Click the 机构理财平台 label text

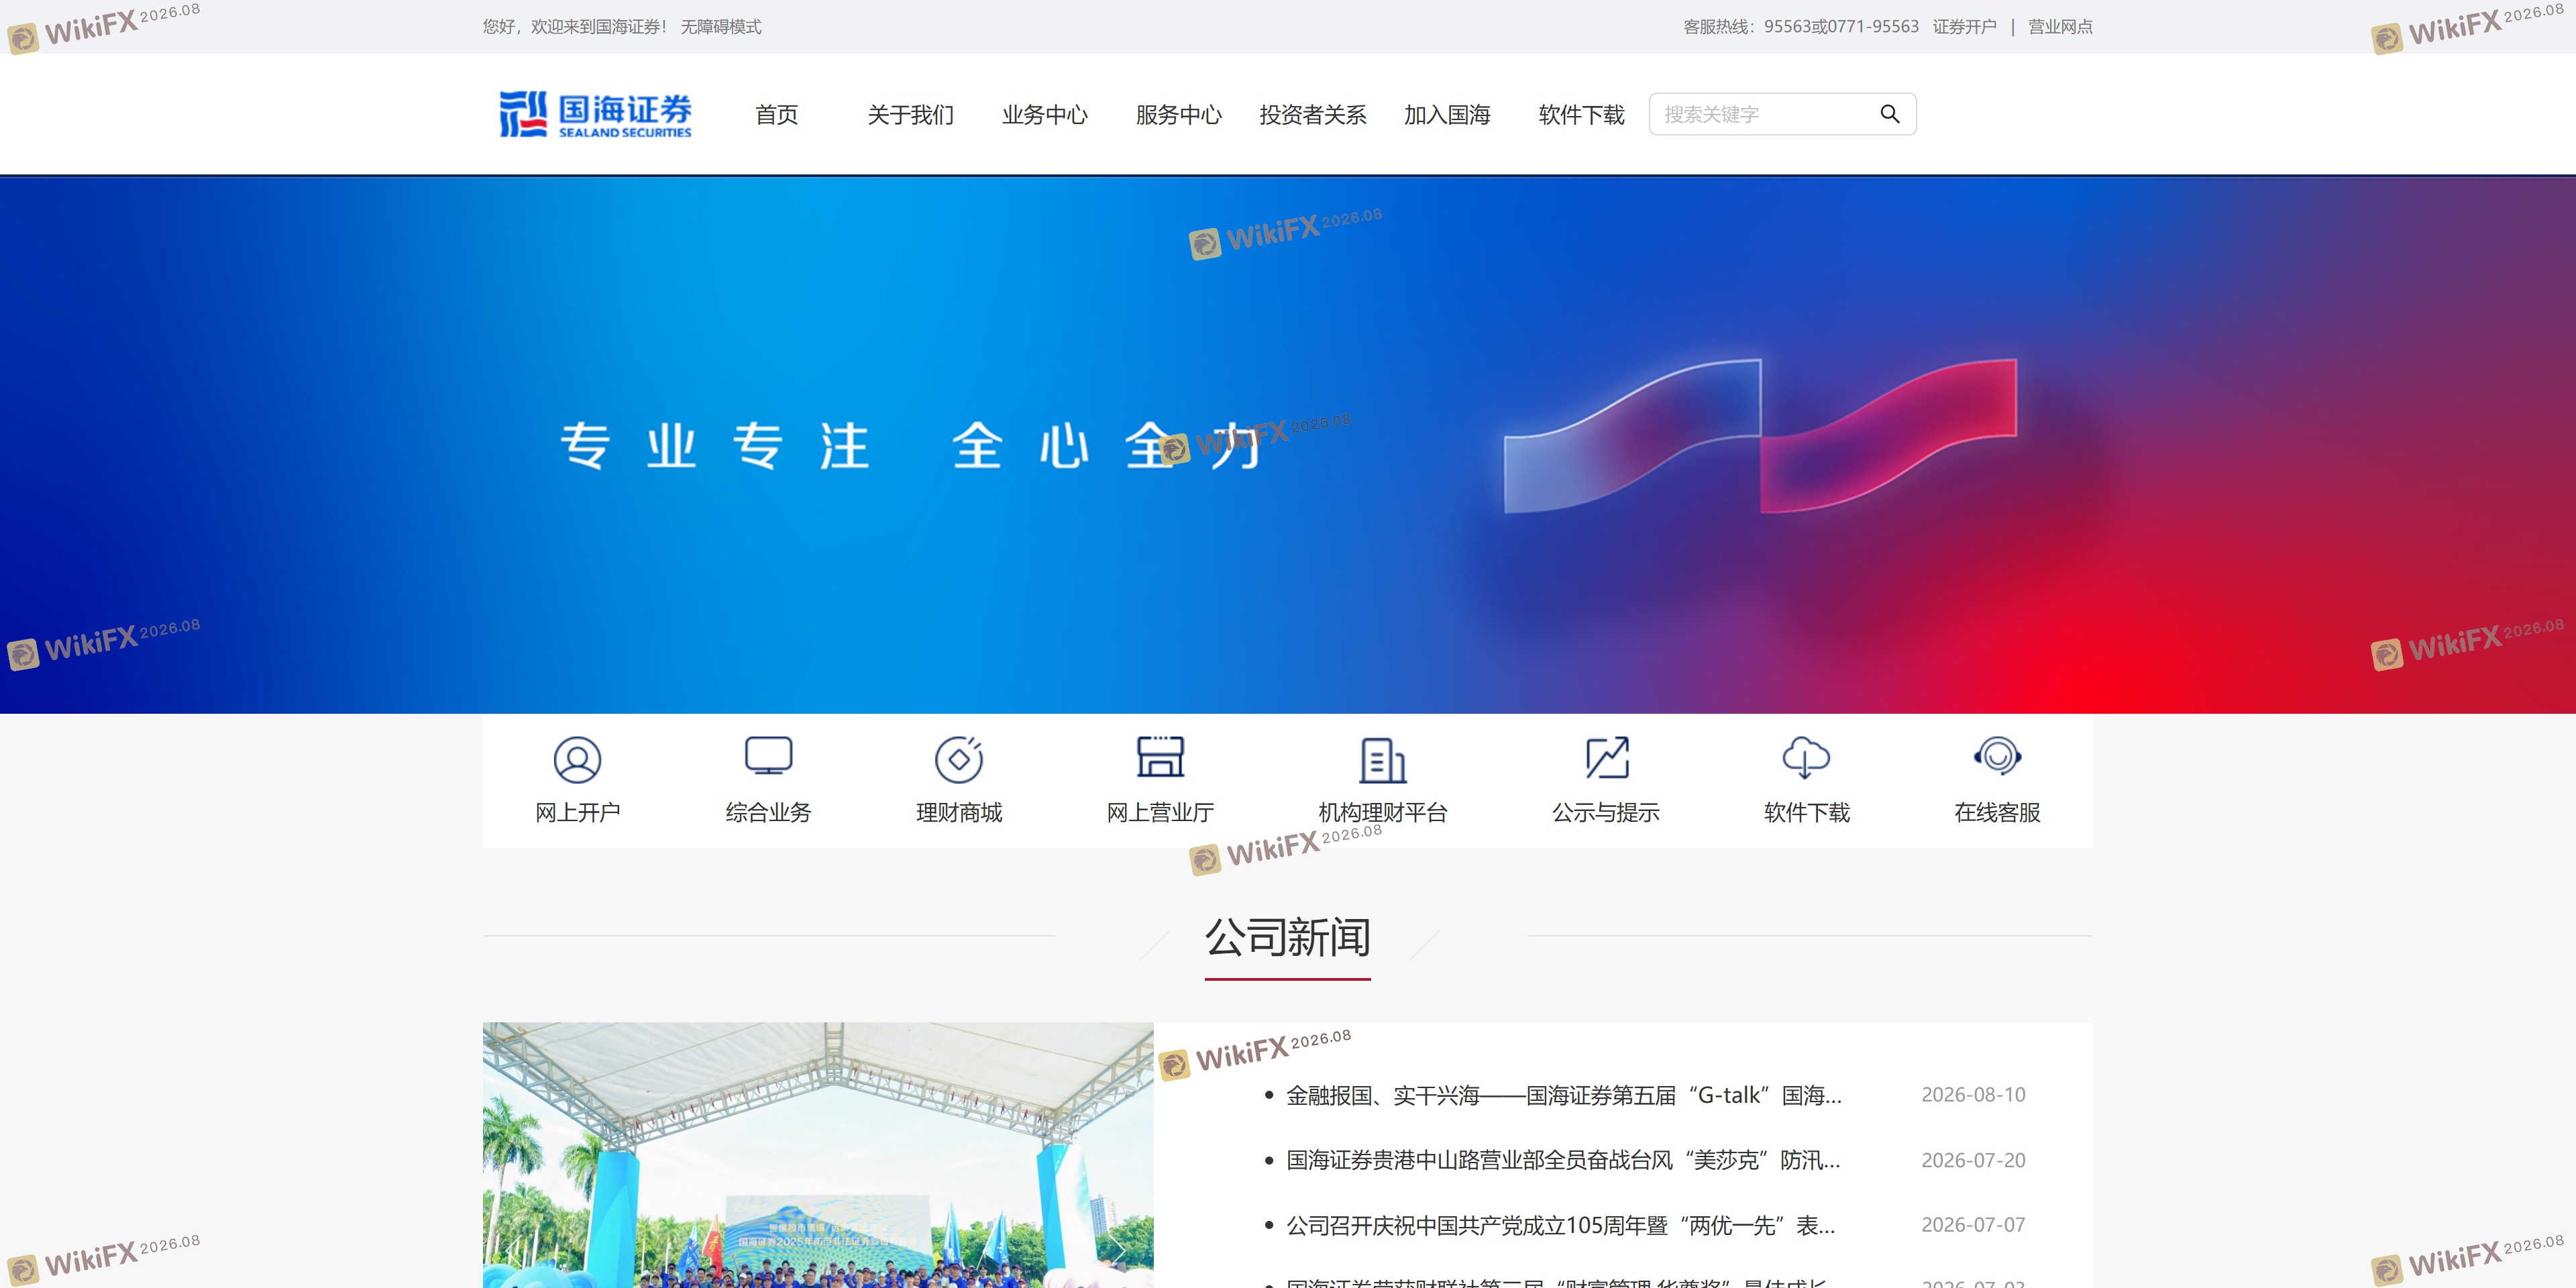pyautogui.click(x=1383, y=813)
